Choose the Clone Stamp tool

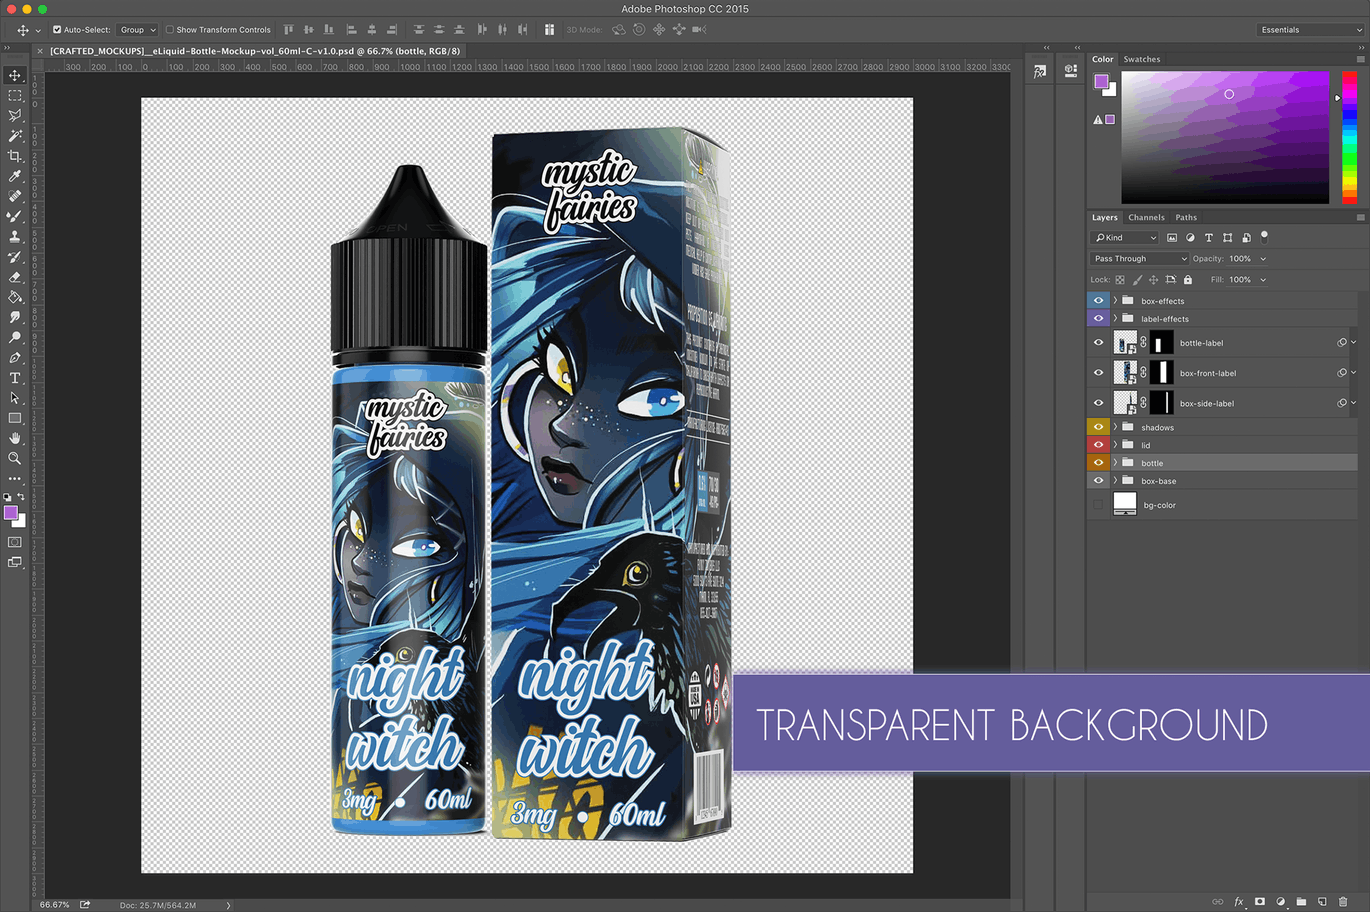[x=14, y=236]
